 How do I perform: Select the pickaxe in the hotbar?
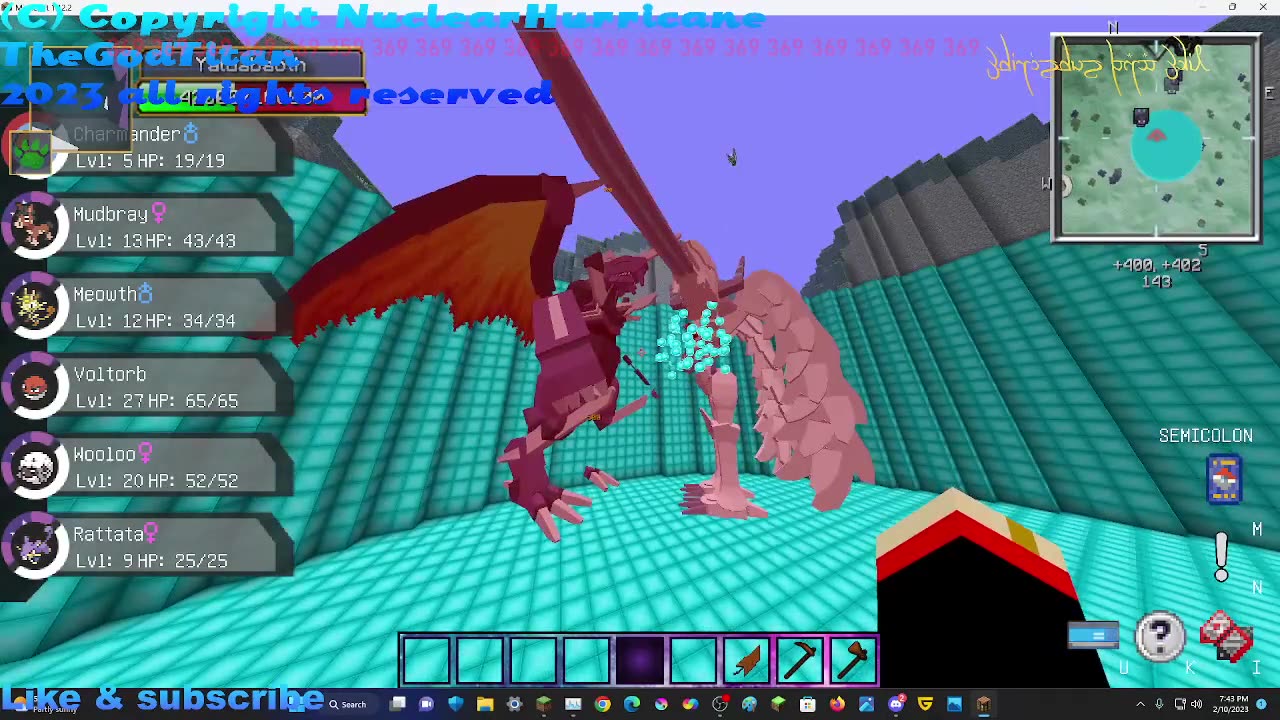800,659
